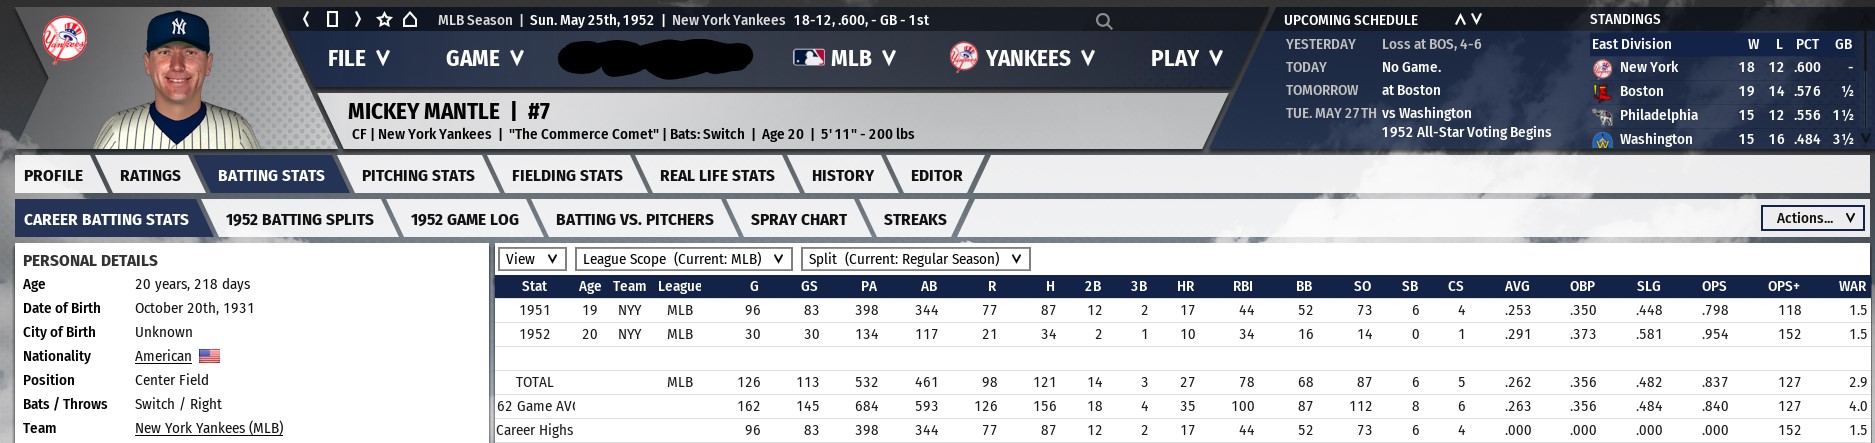Click the Boston team logo in standings
This screenshot has width=1875, height=443.
1602,91
